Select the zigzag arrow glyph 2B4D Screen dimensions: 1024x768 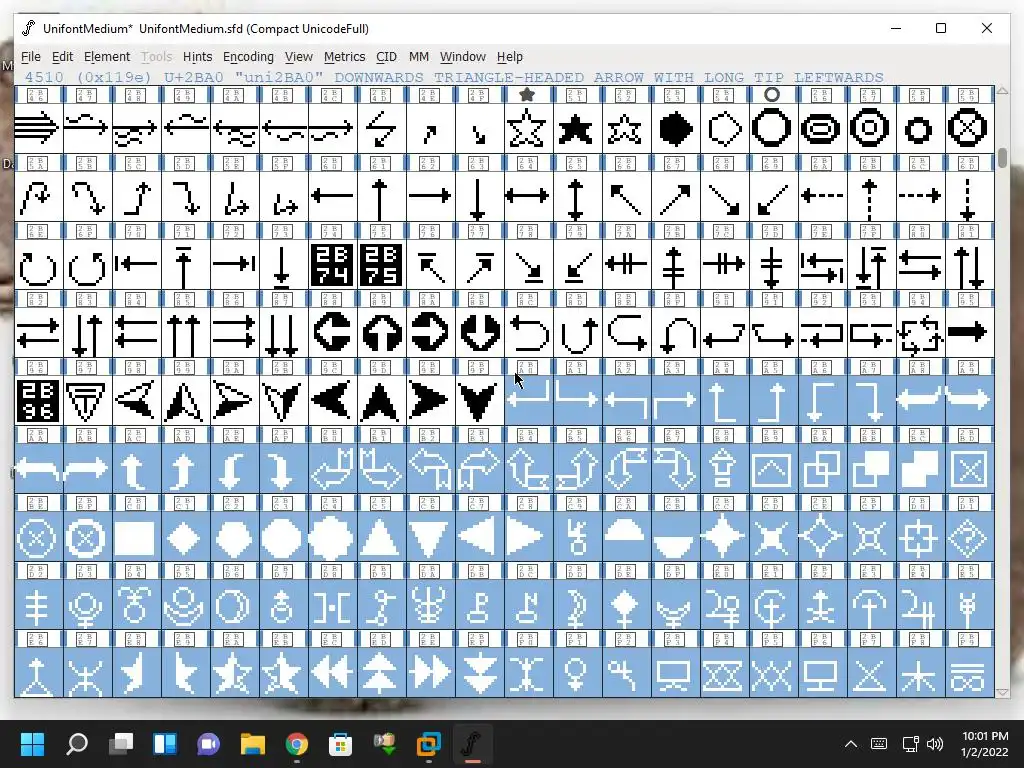tap(381, 128)
